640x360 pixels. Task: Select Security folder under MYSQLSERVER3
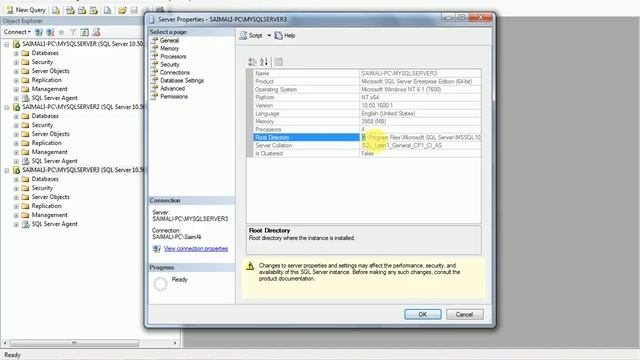click(42, 188)
